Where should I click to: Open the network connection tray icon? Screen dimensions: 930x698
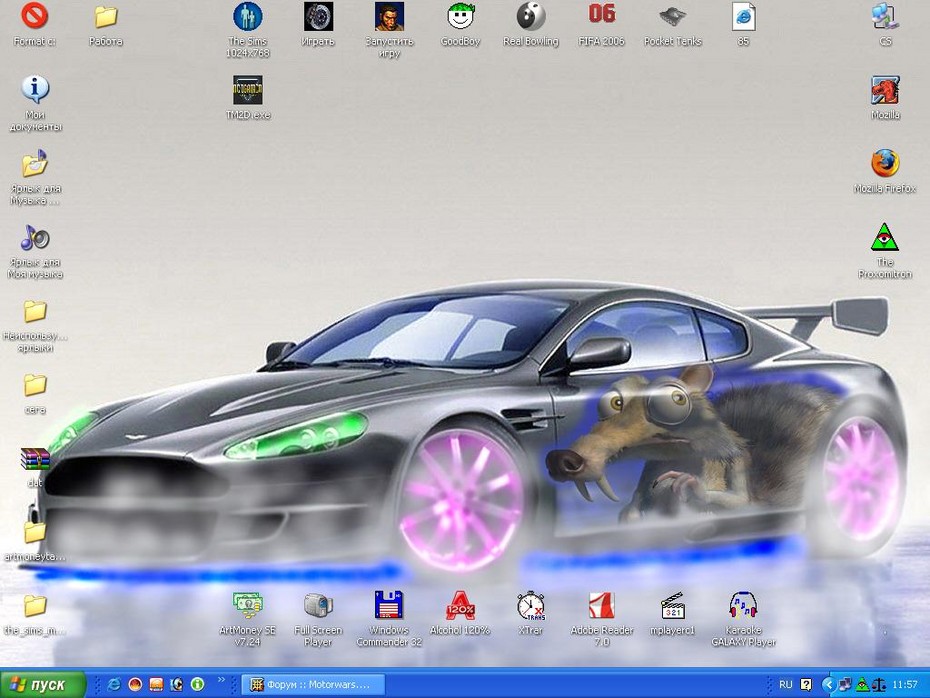click(845, 684)
